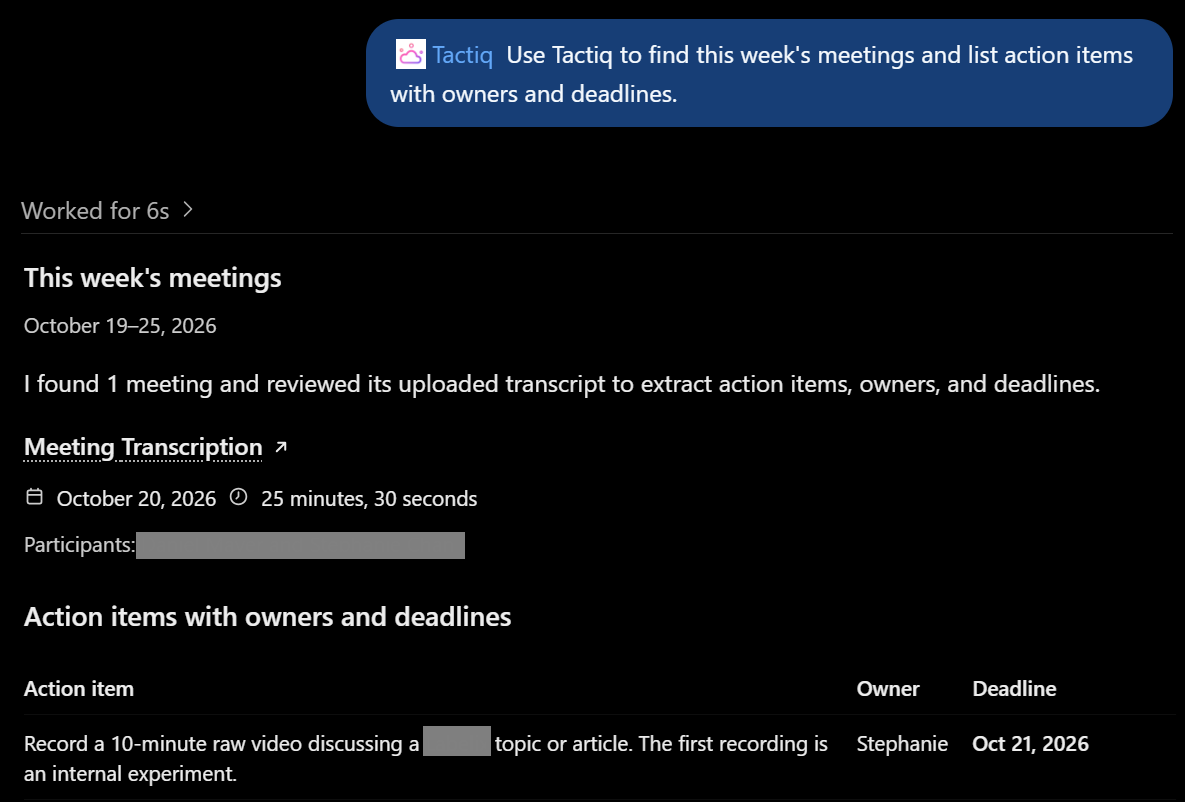Click the user prompt message bubble
1185x802 pixels.
[769, 73]
